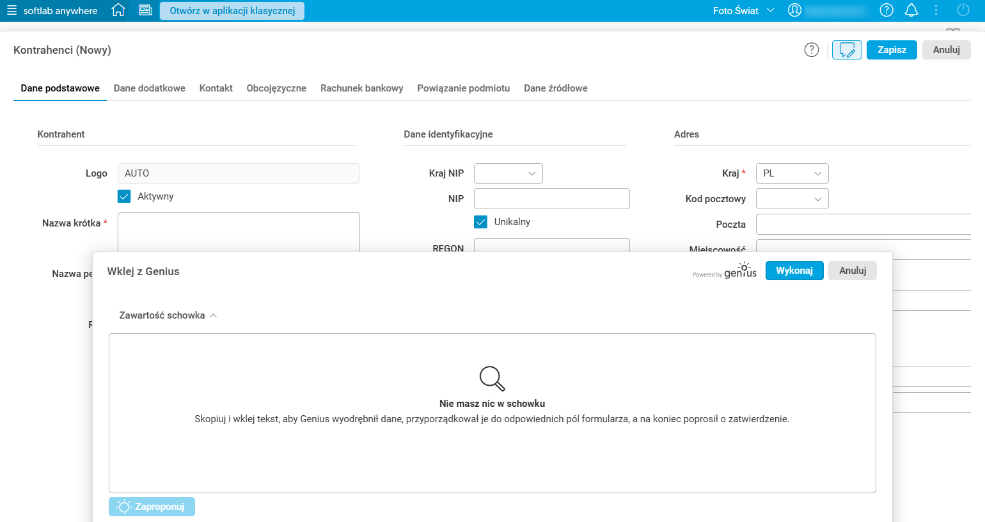Open the Kod pocztowy dropdown

pyautogui.click(x=792, y=198)
